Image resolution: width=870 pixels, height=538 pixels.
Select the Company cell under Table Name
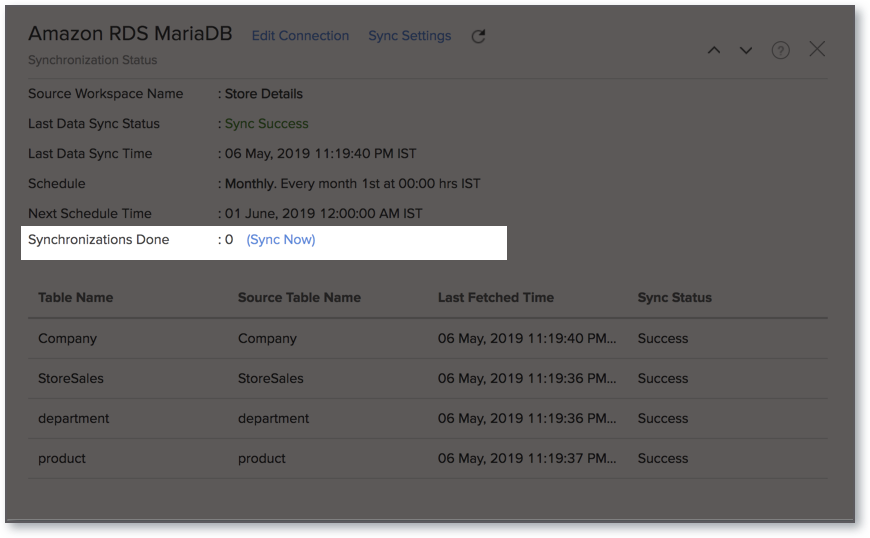point(67,338)
